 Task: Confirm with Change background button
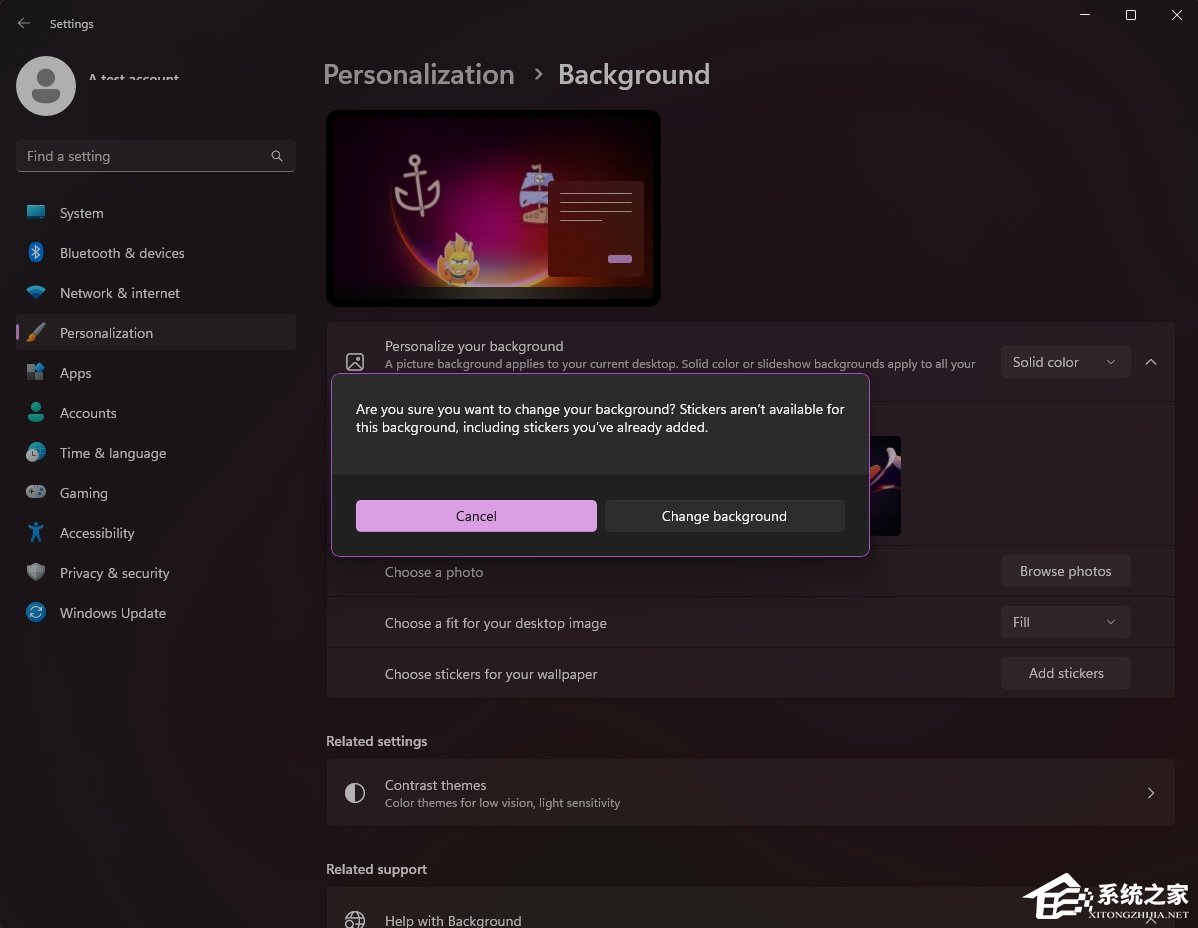[x=724, y=516]
